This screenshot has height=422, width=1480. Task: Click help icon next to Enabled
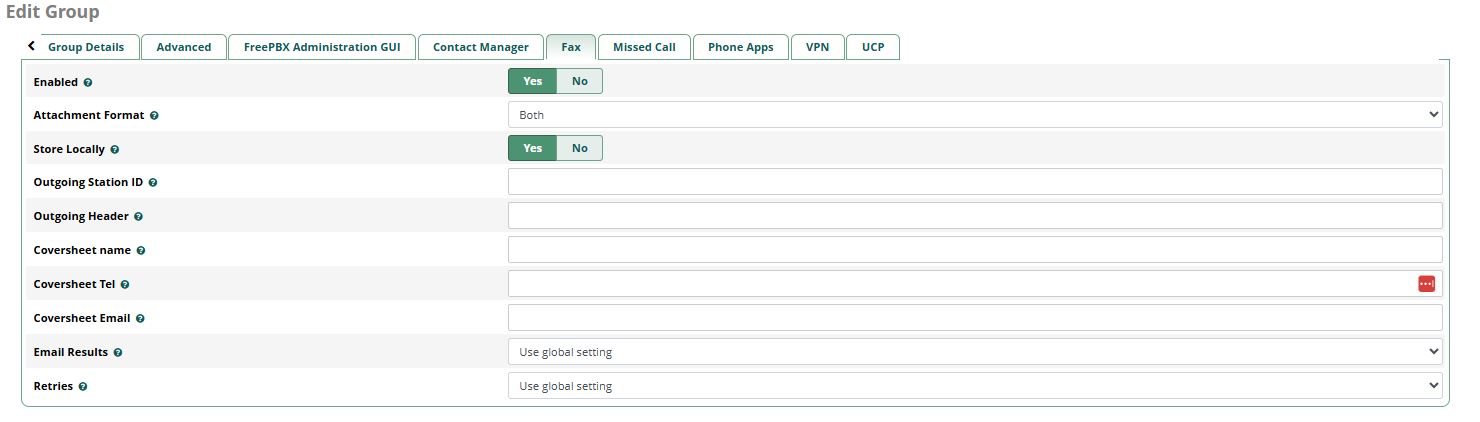click(x=88, y=83)
